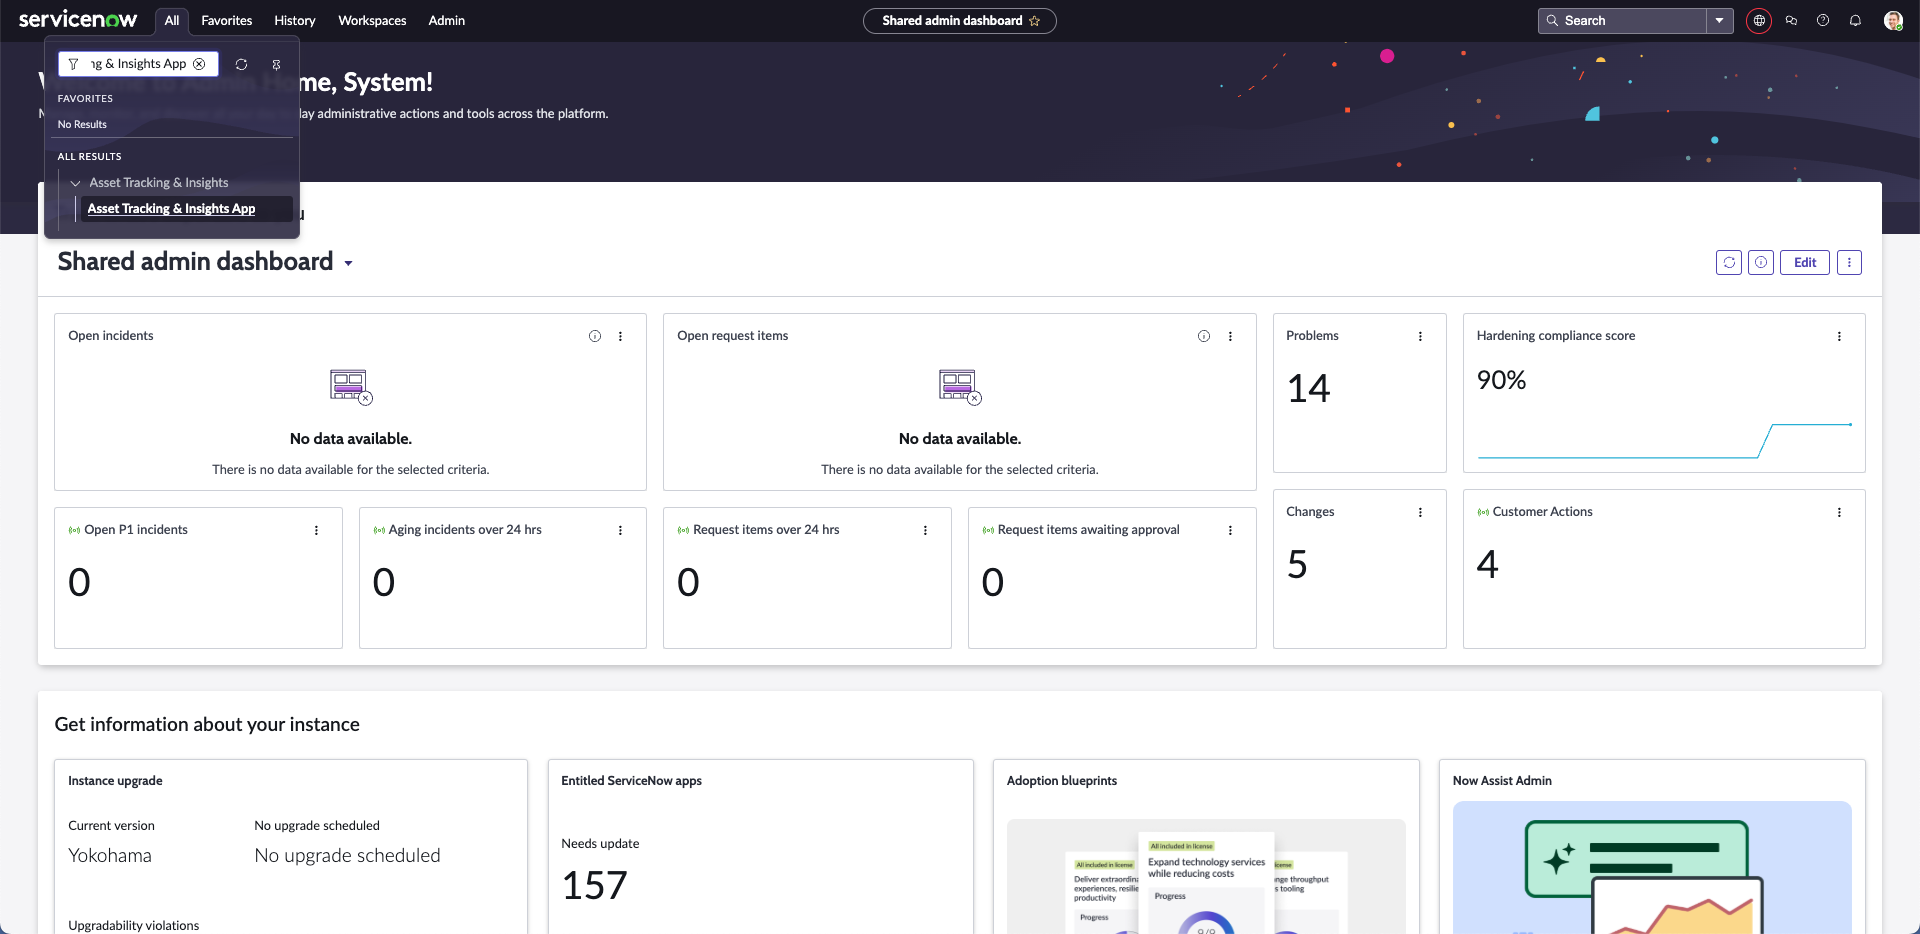The height and width of the screenshot is (934, 1920).
Task: Open the Open incidents widget options menu
Action: pos(621,336)
